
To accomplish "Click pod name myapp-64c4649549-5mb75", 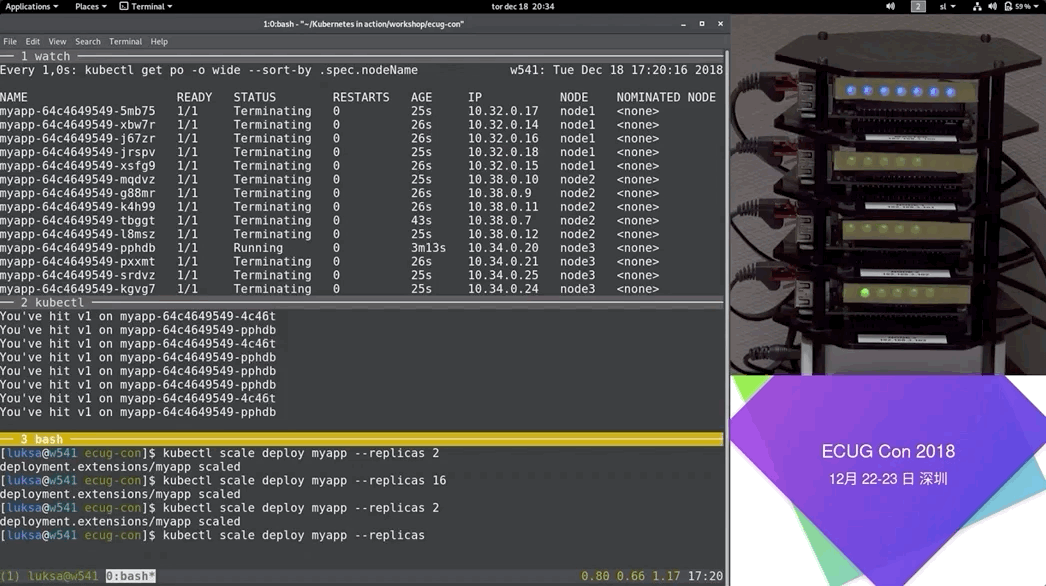I will click(x=77, y=111).
